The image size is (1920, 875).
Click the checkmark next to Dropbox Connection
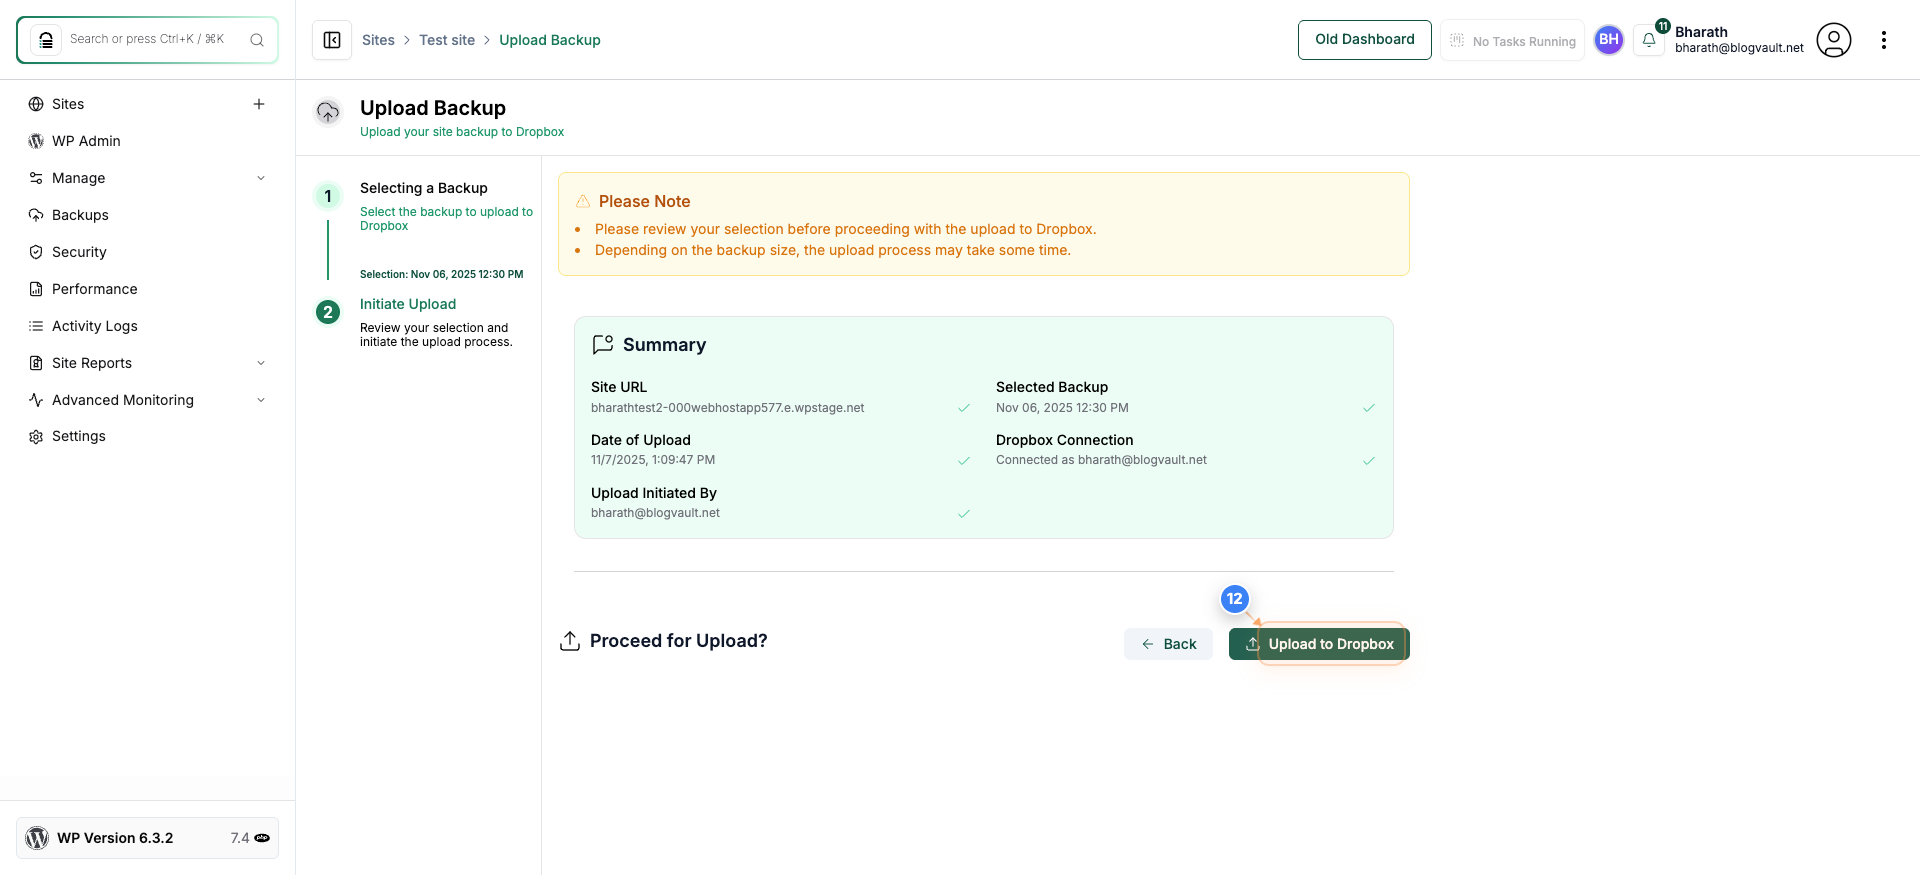[x=1369, y=461]
